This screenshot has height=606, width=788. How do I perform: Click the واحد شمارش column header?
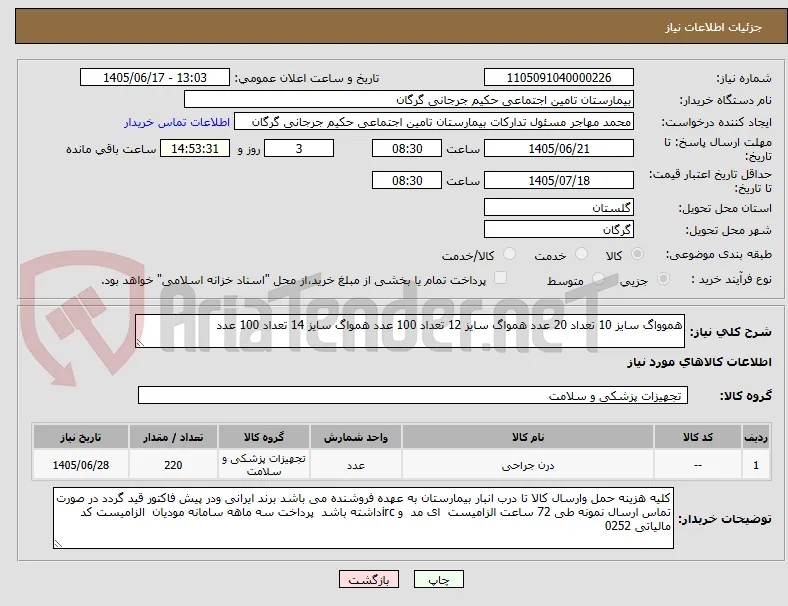tap(356, 437)
